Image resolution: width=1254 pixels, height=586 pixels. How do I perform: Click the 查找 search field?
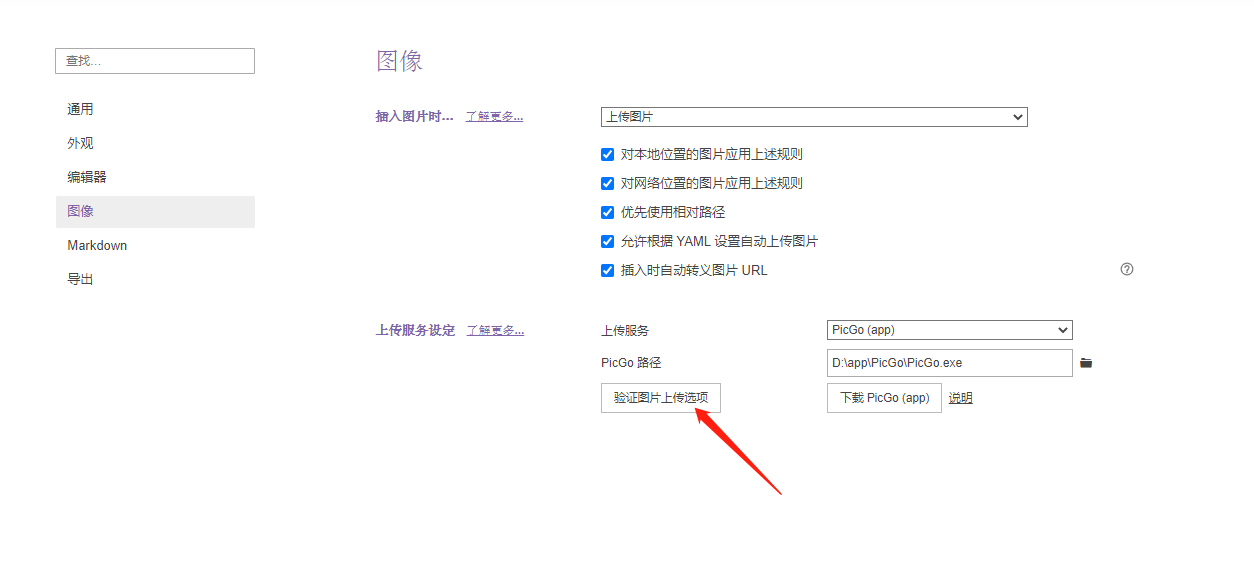pos(155,61)
